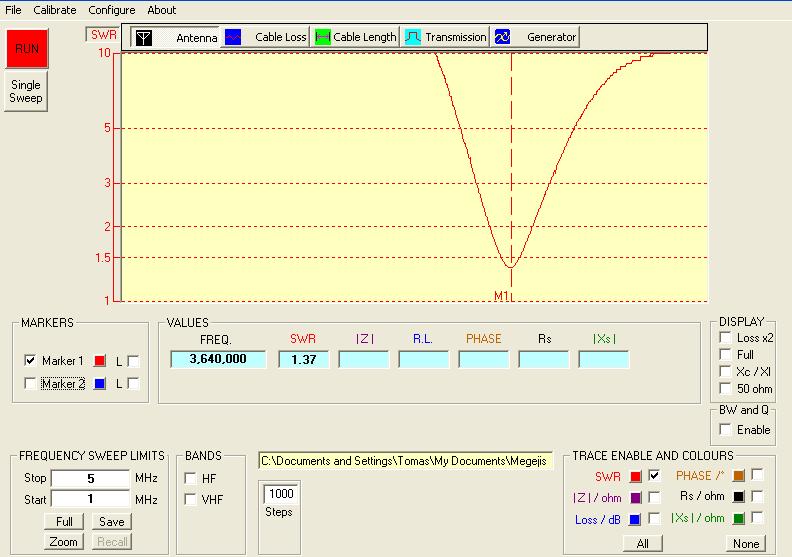Click the empty R.L. value field
Image resolution: width=792 pixels, height=557 pixels.
[x=423, y=359]
